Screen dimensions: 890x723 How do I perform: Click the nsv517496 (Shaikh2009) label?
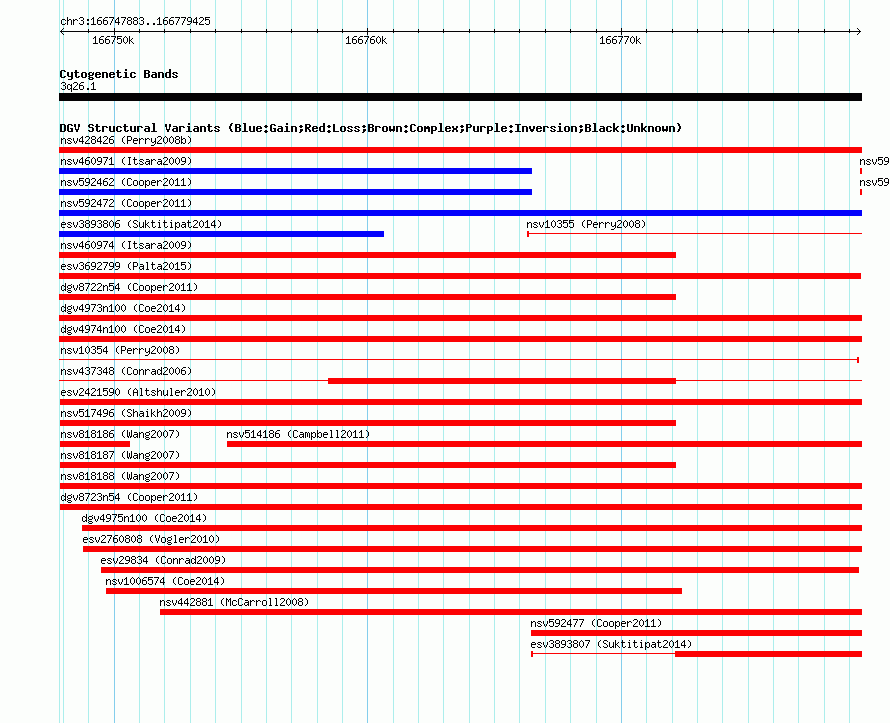coord(126,413)
